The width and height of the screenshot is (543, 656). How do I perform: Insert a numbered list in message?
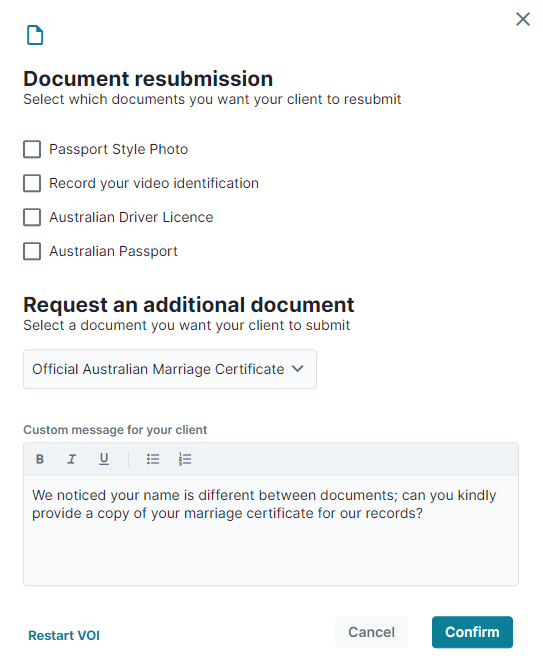(x=184, y=459)
